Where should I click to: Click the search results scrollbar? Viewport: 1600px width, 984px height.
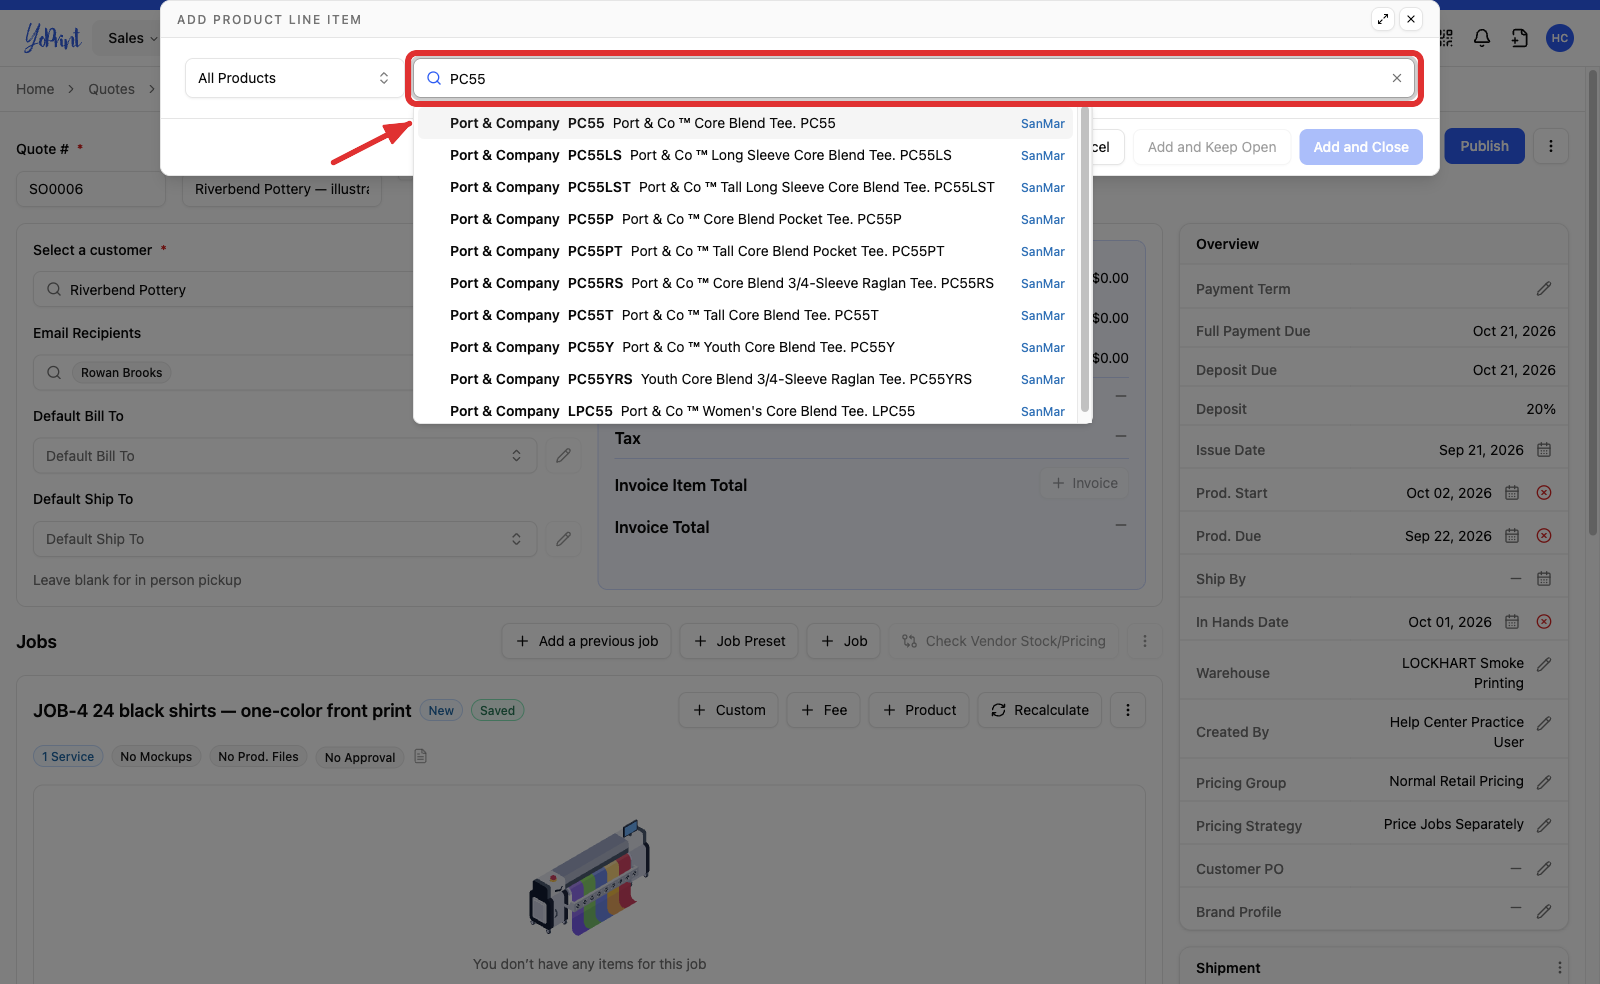pos(1084,260)
